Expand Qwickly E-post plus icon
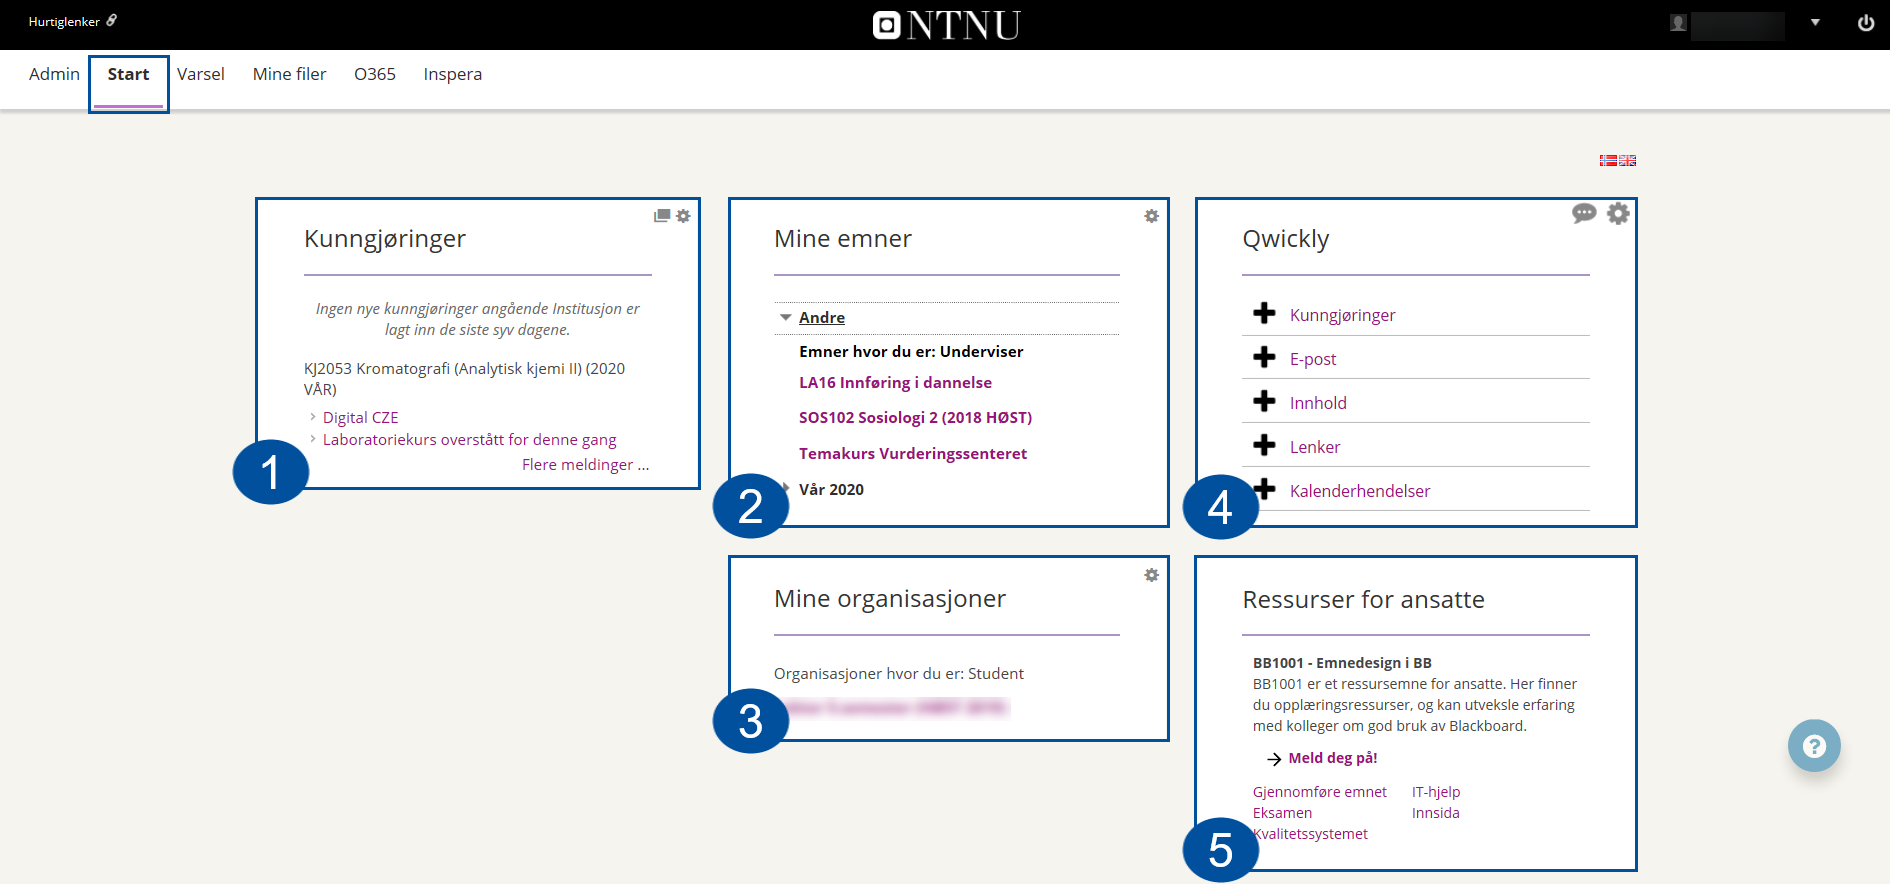Image resolution: width=1890 pixels, height=884 pixels. [x=1264, y=357]
